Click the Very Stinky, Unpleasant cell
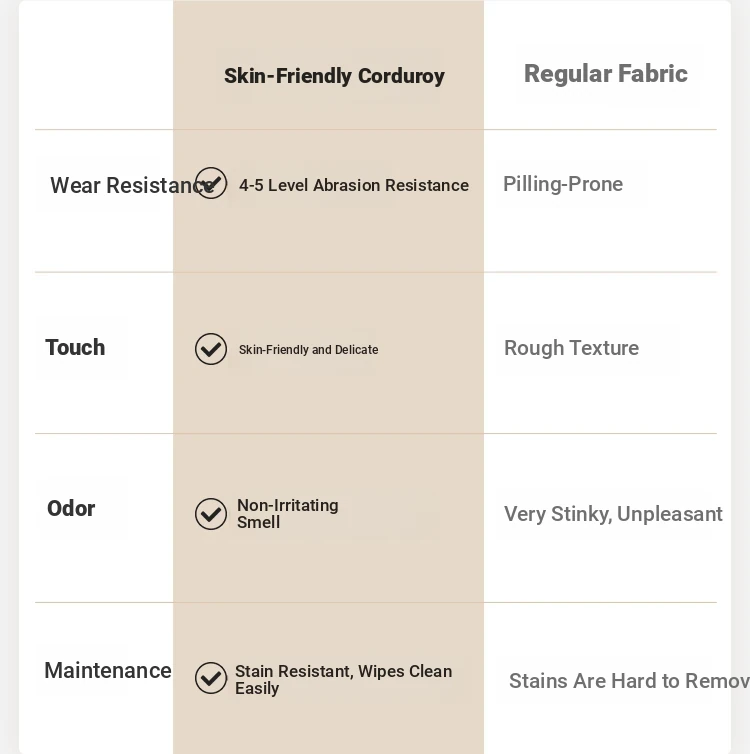The width and height of the screenshot is (750, 754). click(613, 514)
